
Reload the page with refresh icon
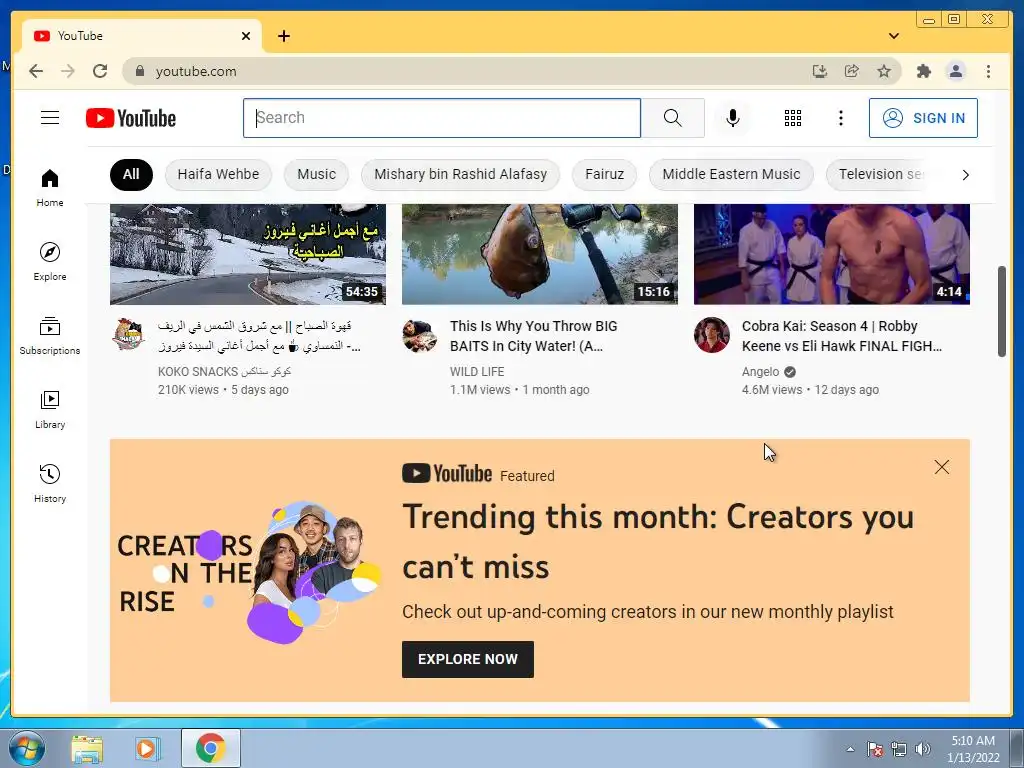click(x=100, y=71)
